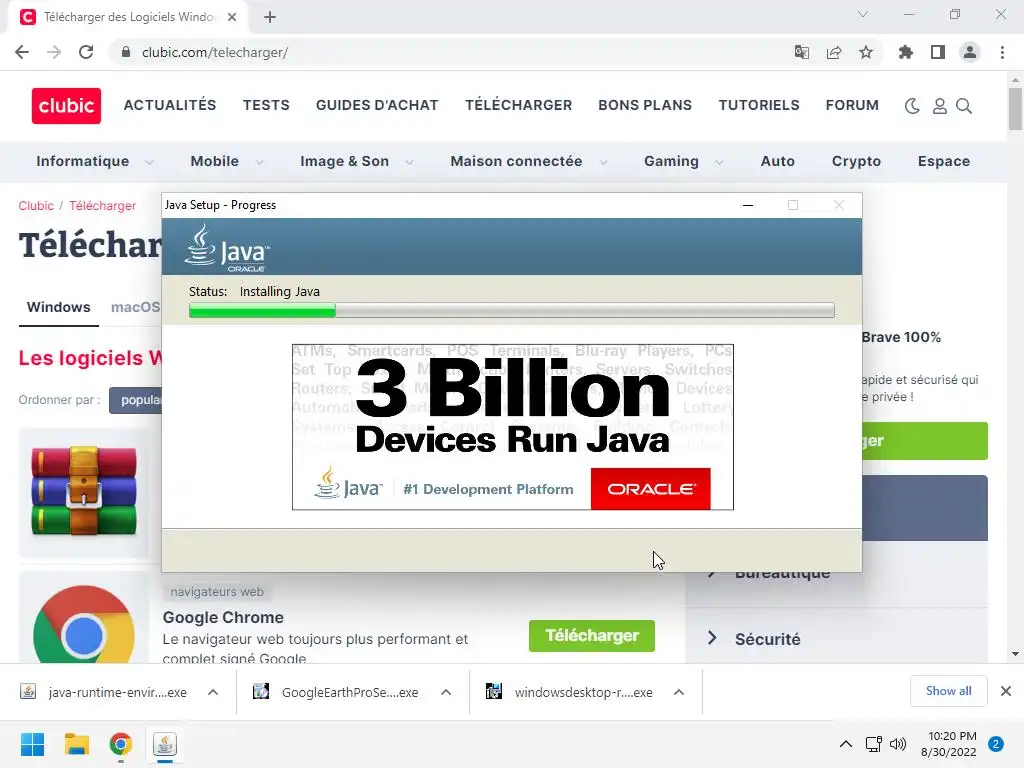This screenshot has height=768, width=1024.
Task: Minimize the Java Setup window
Action: pos(748,205)
